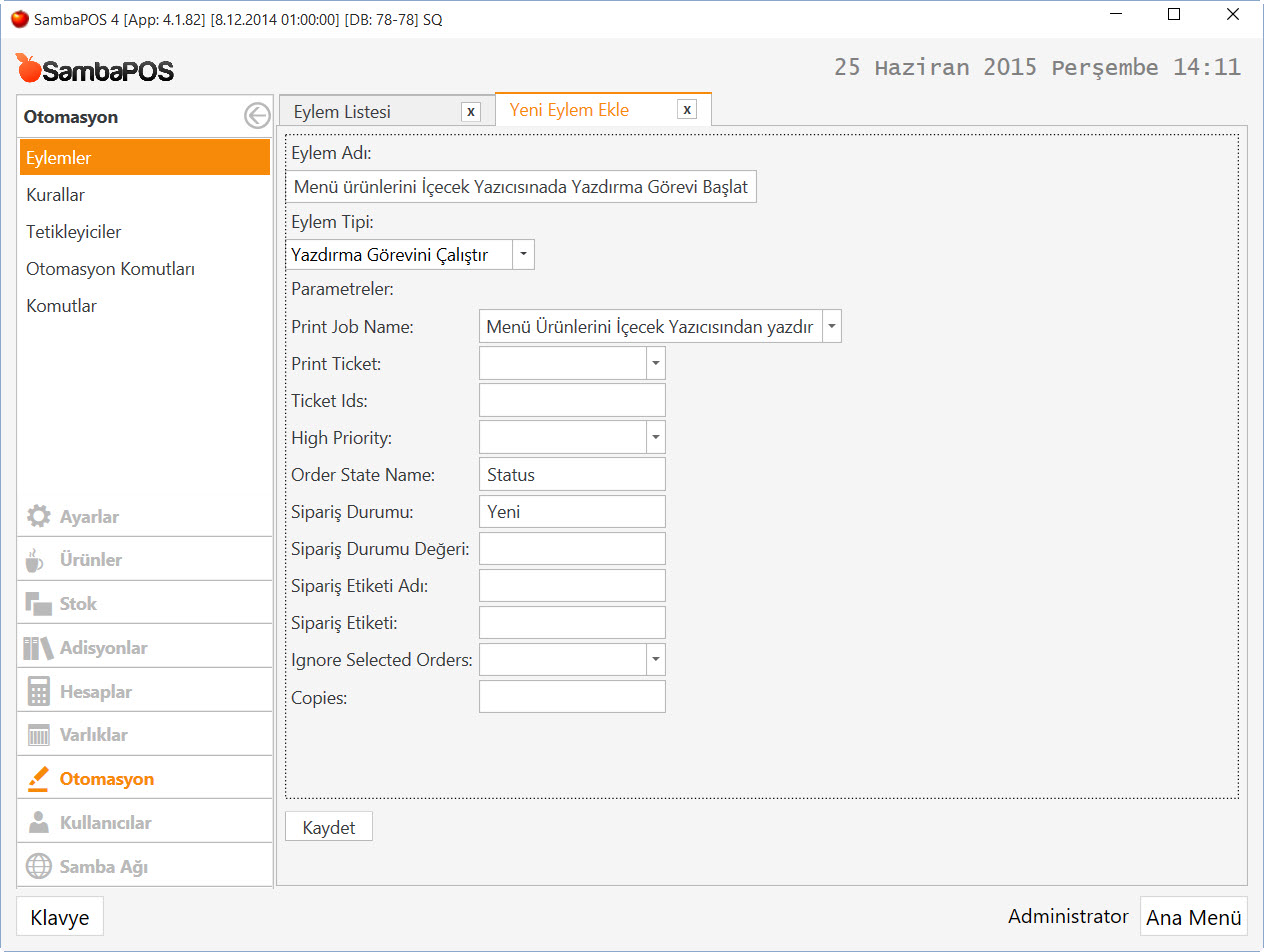
Task: Open the Print Job Name dropdown
Action: pos(831,327)
